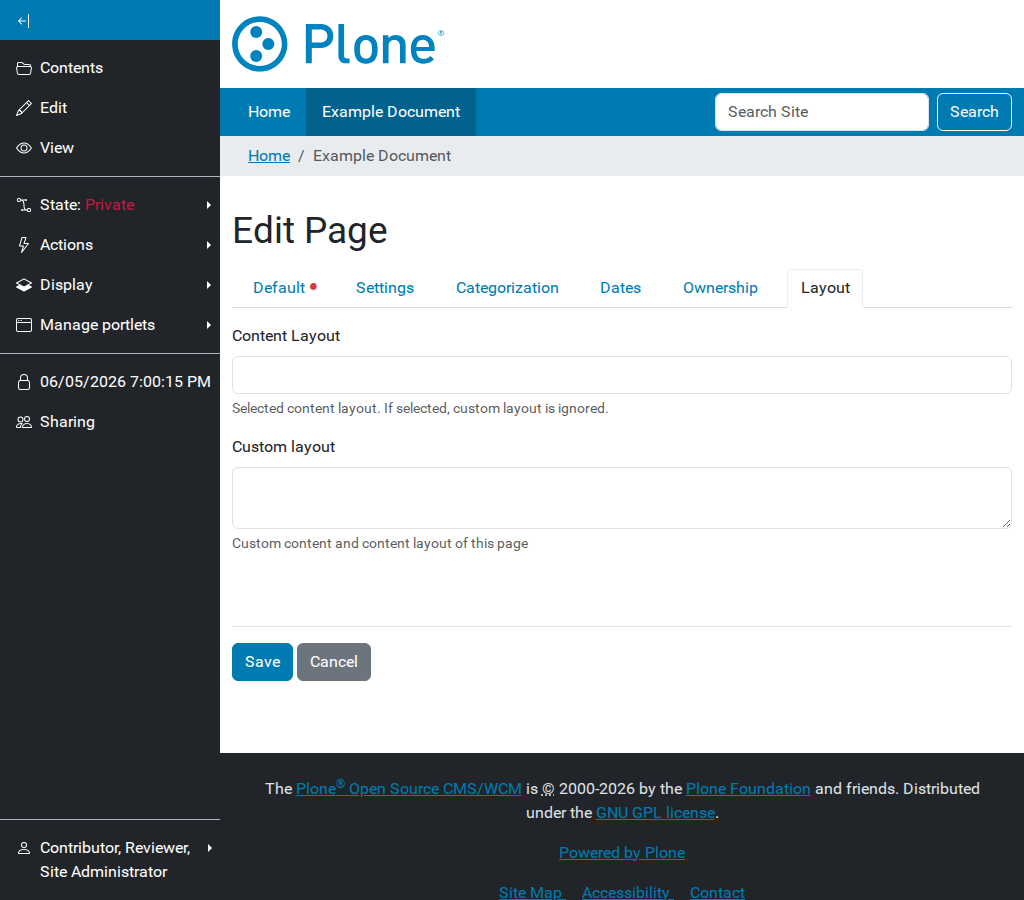Viewport: 1024px width, 900px height.
Task: Click the Plone logo
Action: pos(338,44)
